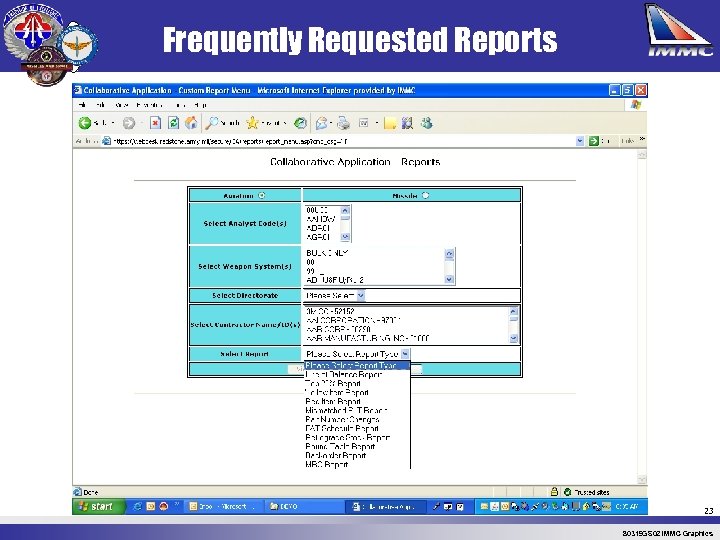Select the Aviation radio button
The height and width of the screenshot is (540, 720).
point(262,196)
